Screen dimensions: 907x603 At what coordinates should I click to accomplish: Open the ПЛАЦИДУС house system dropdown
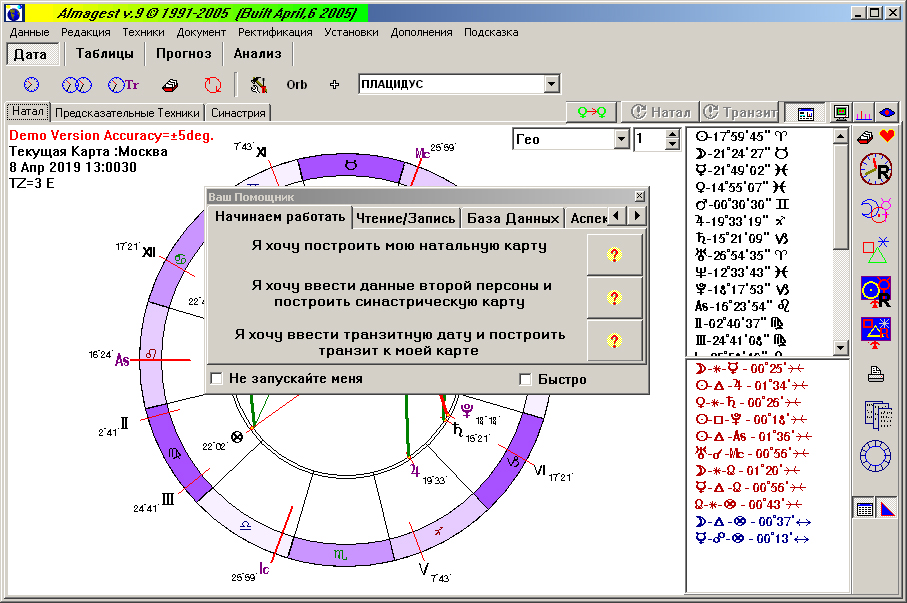(x=552, y=84)
